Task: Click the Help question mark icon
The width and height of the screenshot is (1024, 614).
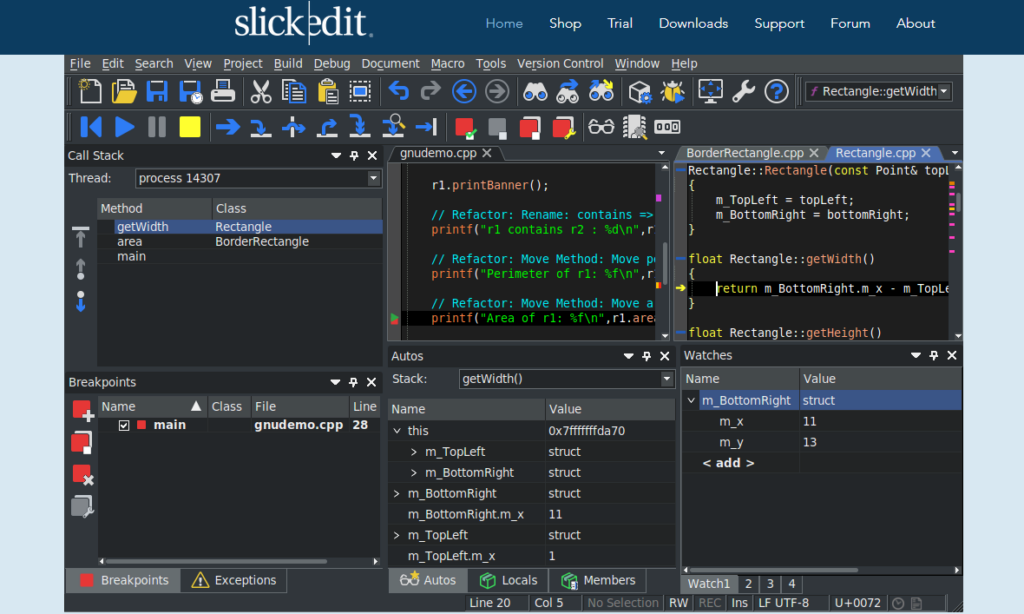Action: coord(776,91)
